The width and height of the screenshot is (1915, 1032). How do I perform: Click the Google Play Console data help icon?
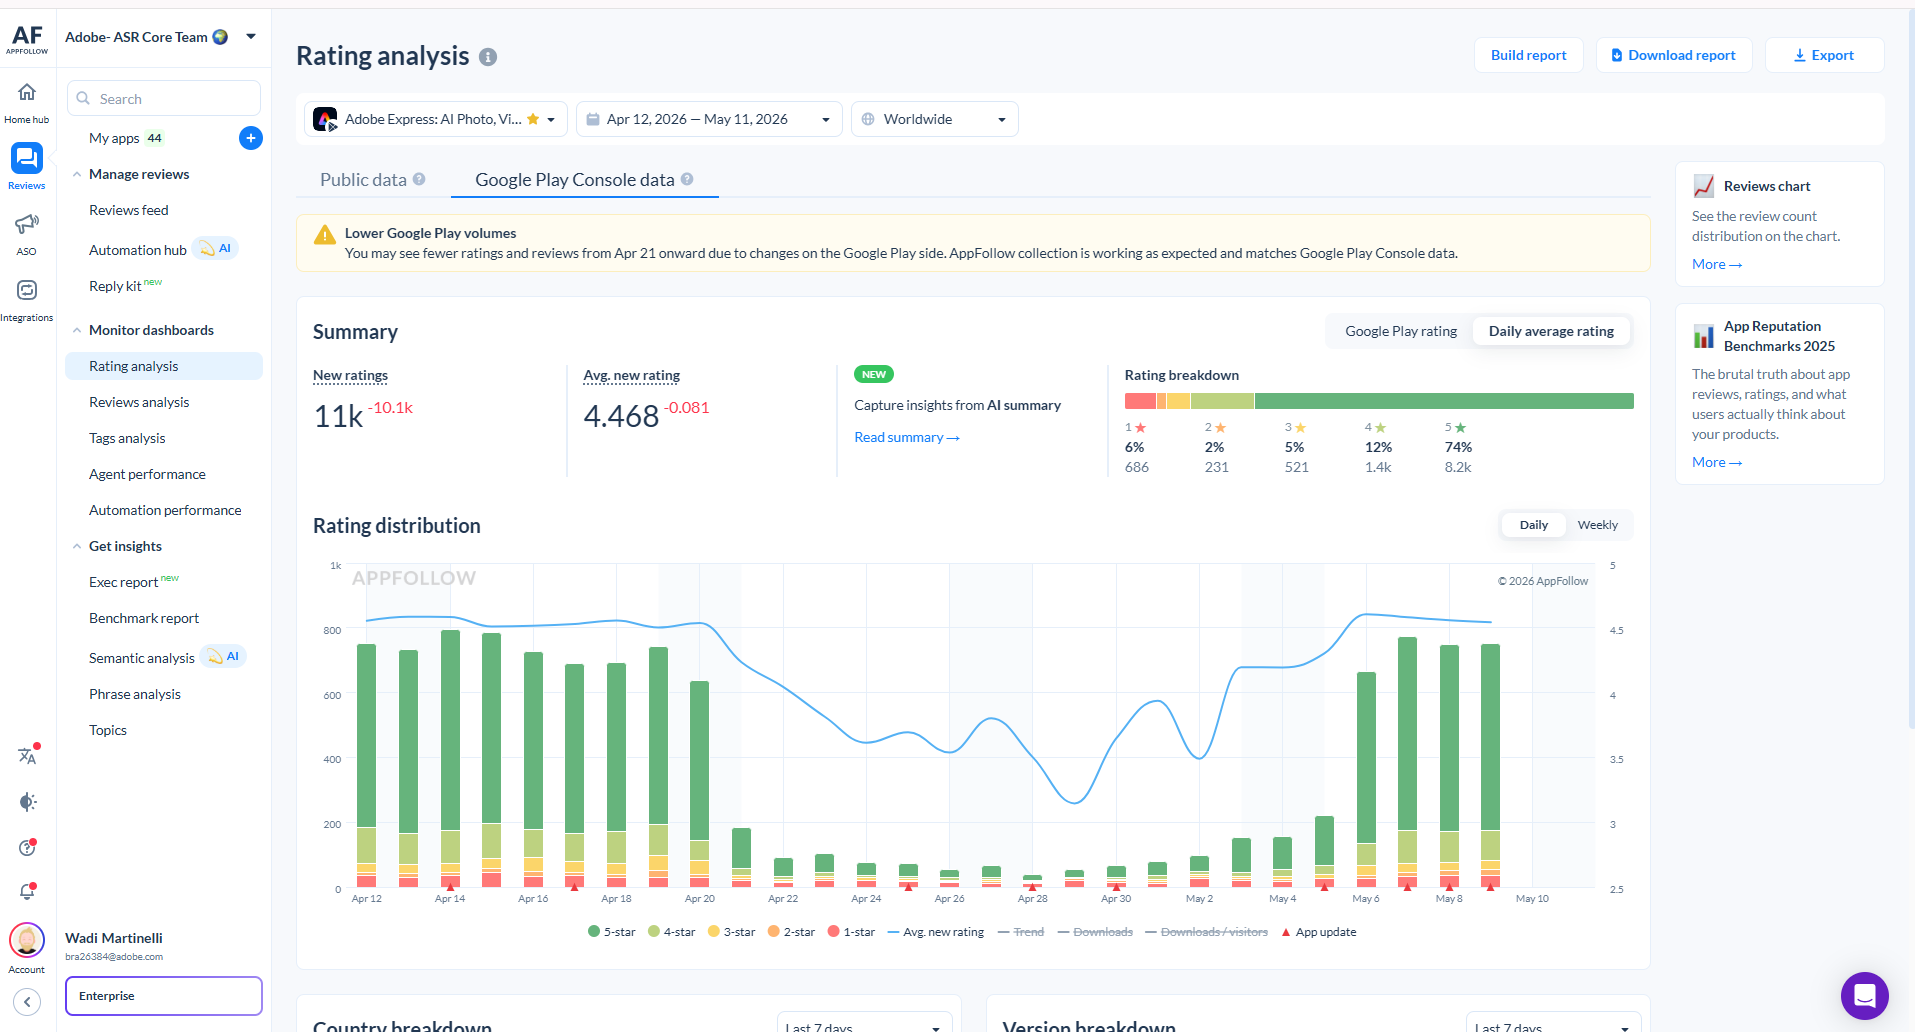[687, 179]
